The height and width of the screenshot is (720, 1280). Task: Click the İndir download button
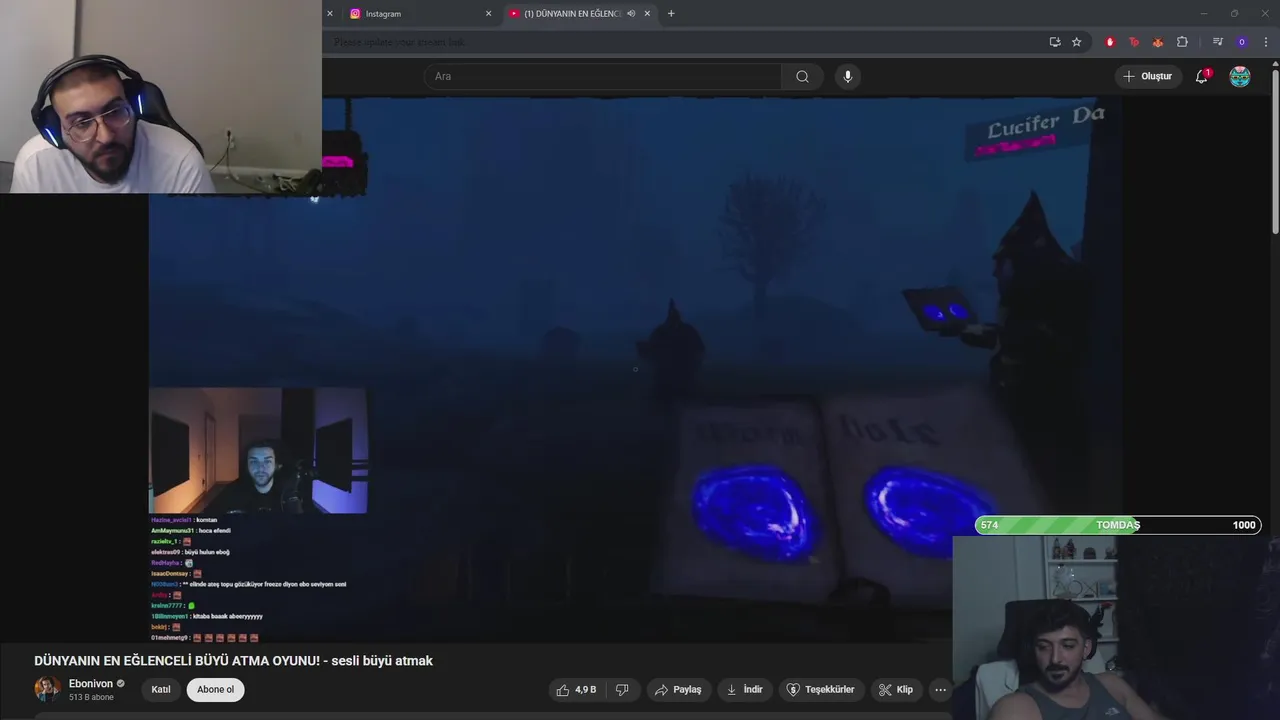(x=744, y=689)
